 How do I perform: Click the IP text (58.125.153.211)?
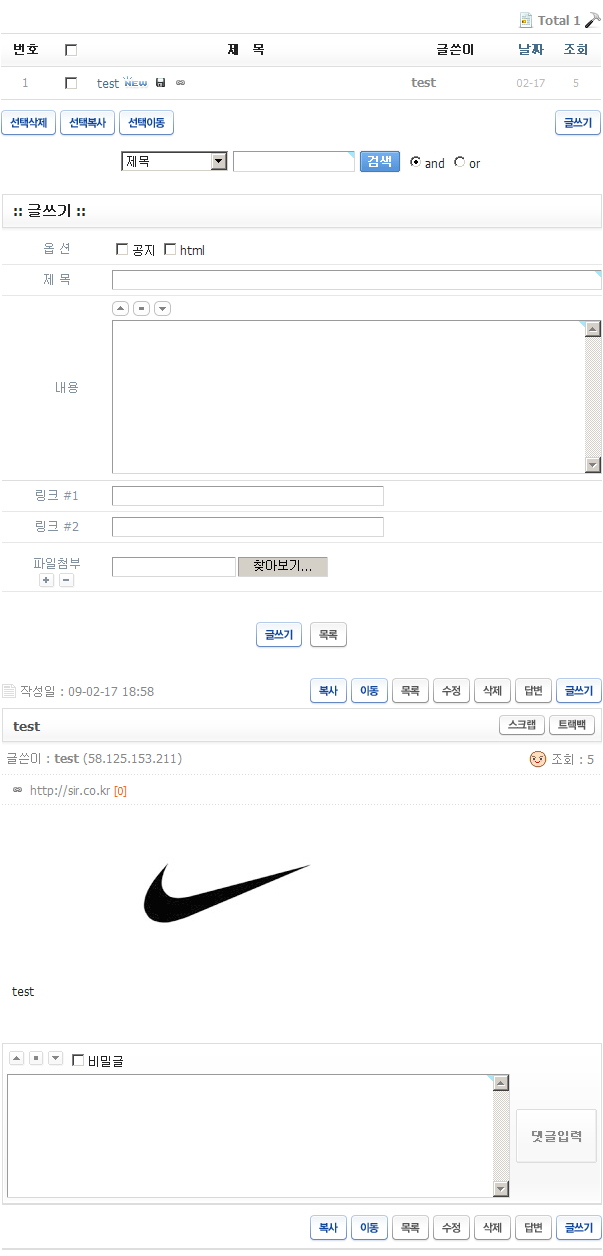point(132,759)
